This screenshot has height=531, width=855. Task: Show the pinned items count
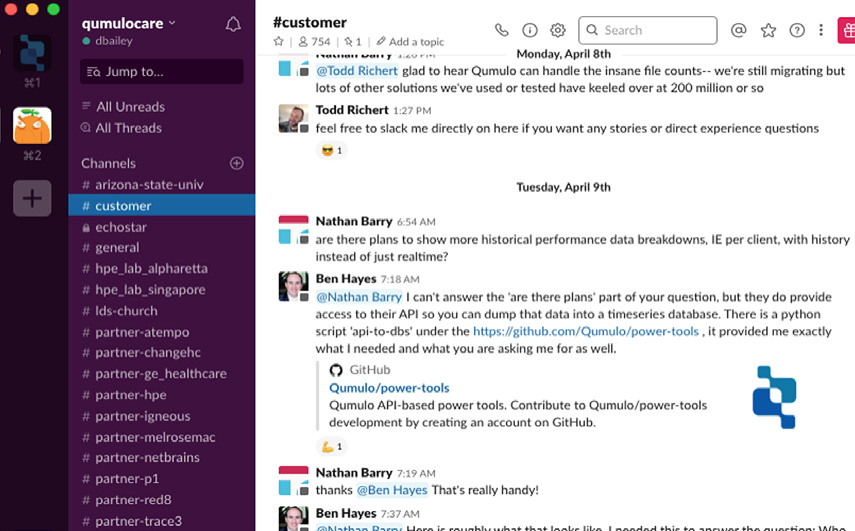(353, 41)
